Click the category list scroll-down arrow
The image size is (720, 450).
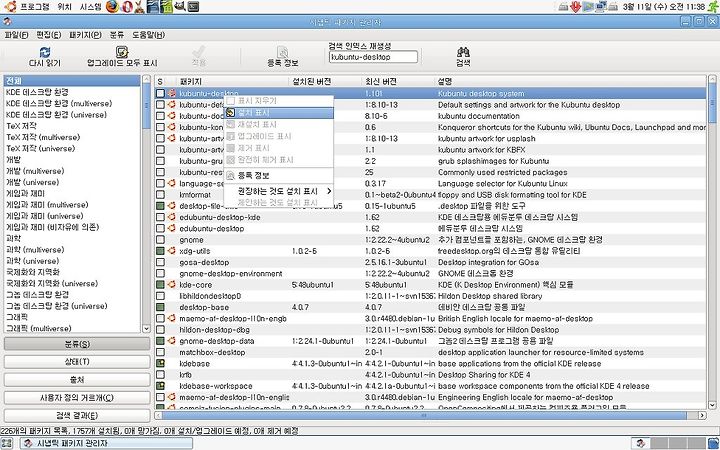tap(146, 329)
